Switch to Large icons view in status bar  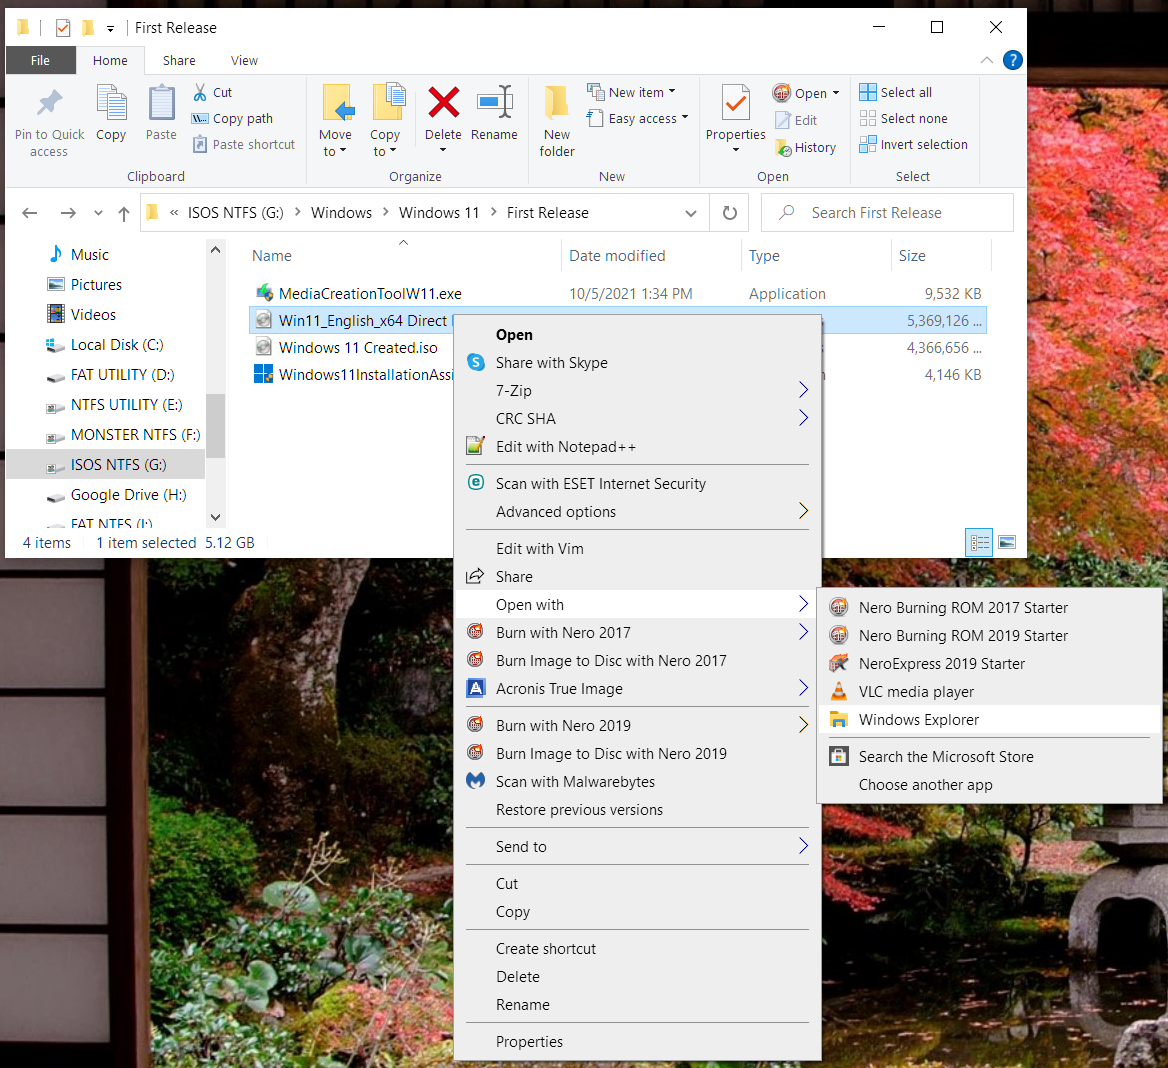(1007, 542)
